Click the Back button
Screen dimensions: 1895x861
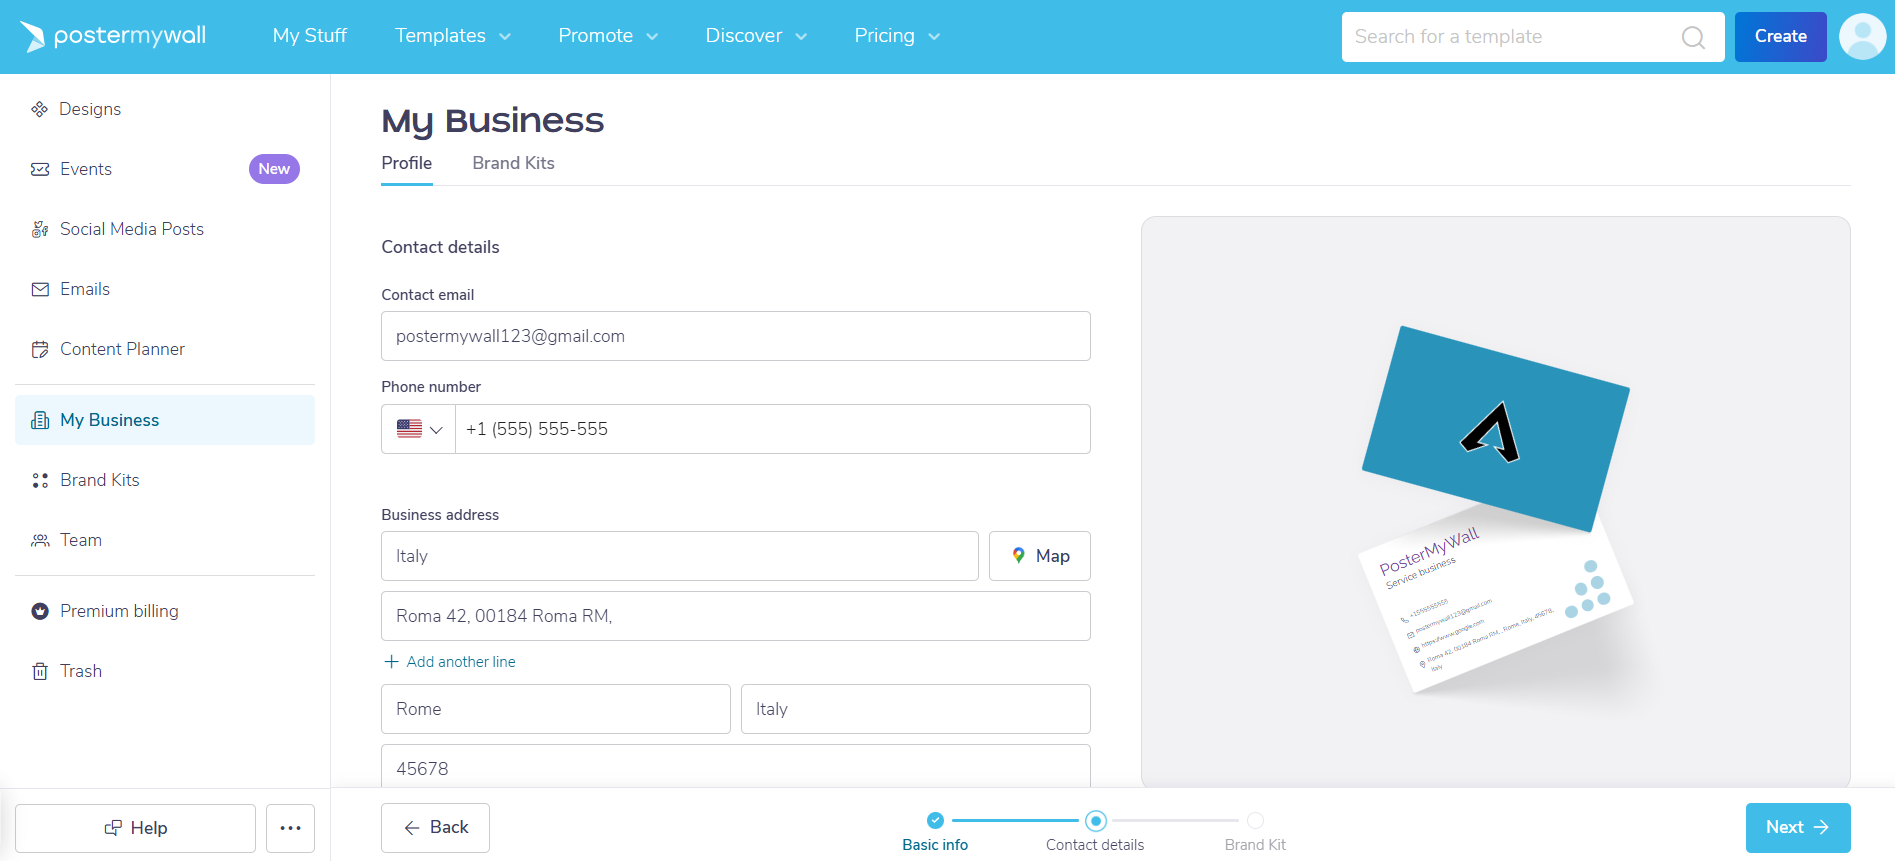pyautogui.click(x=435, y=828)
